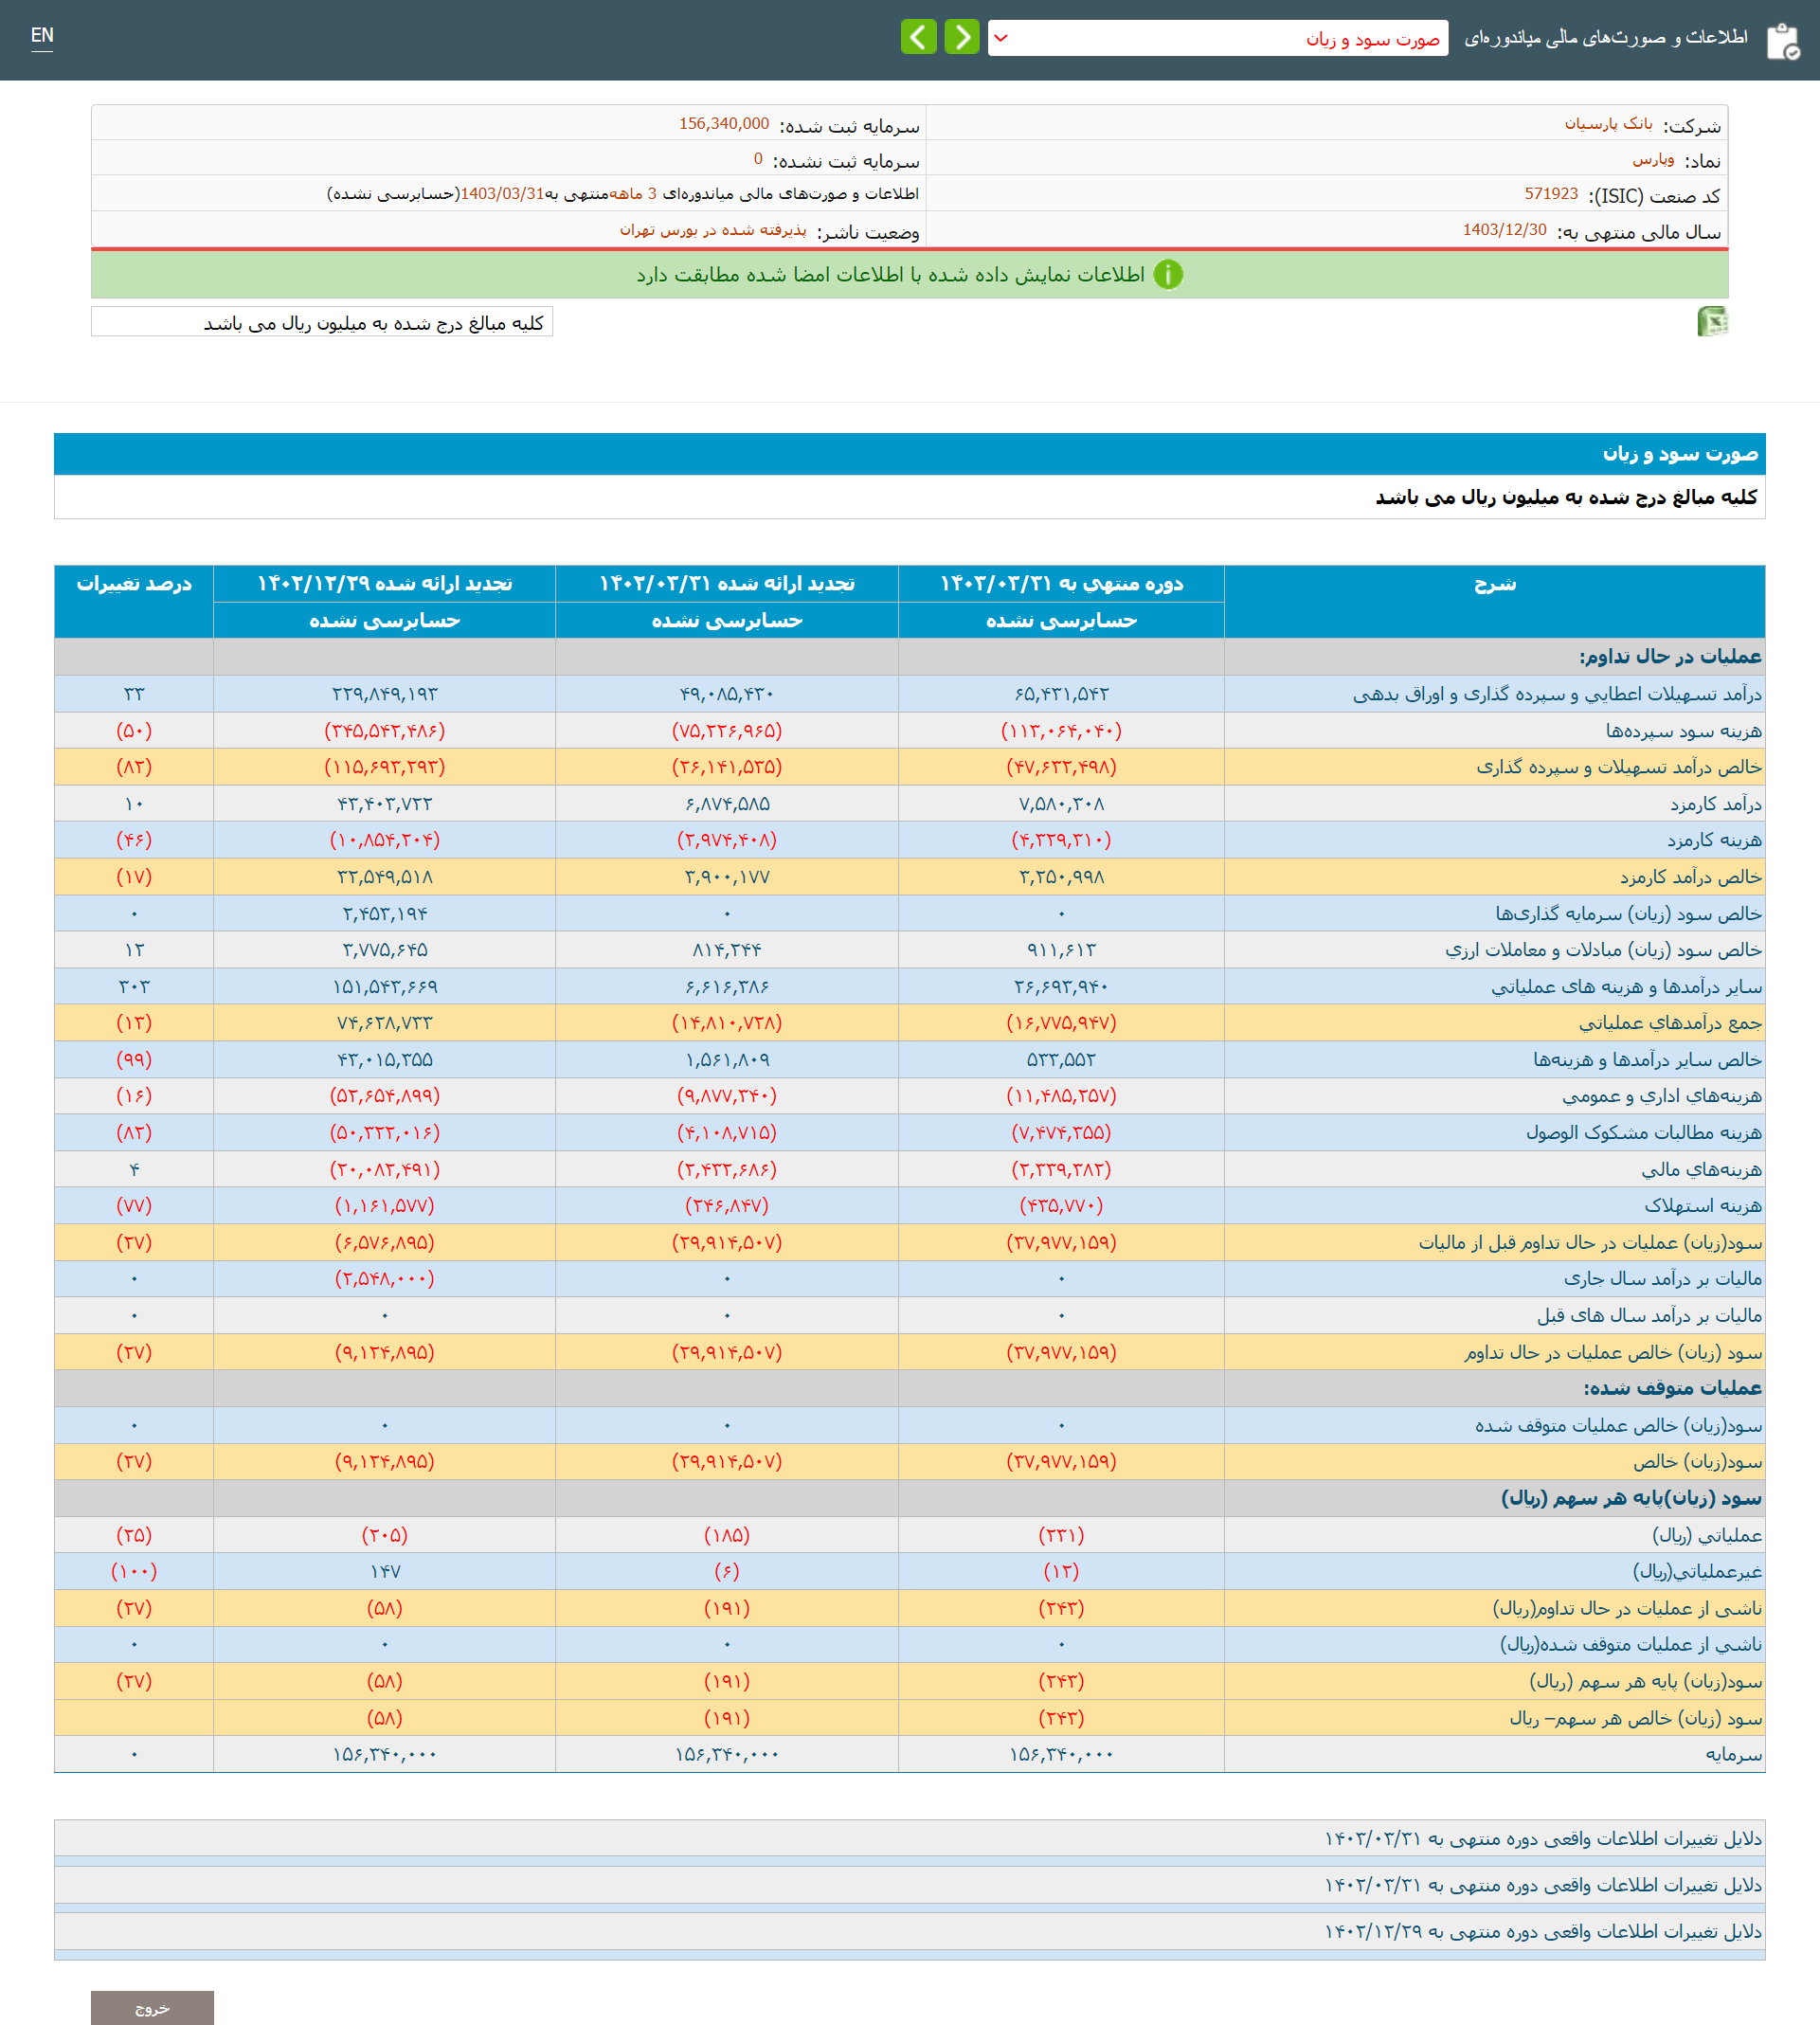
Task: Click the green next arrow button
Action: pyautogui.click(x=962, y=37)
